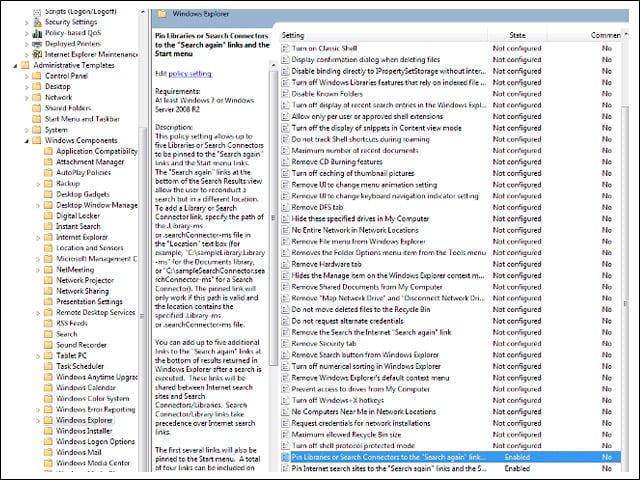Click policy icon for Maximum allowed Recycle Bin size

[x=285, y=435]
